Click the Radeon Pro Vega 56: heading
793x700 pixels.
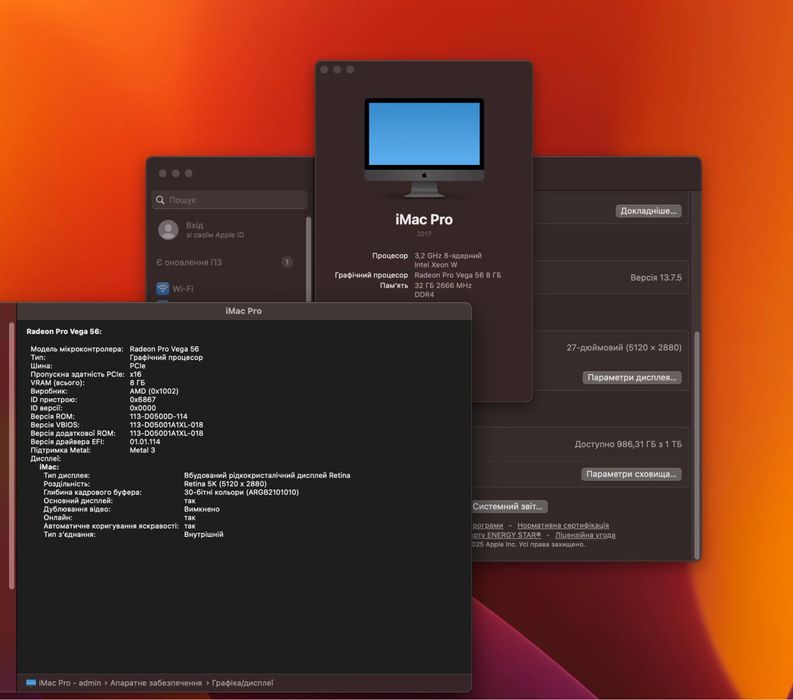click(64, 331)
